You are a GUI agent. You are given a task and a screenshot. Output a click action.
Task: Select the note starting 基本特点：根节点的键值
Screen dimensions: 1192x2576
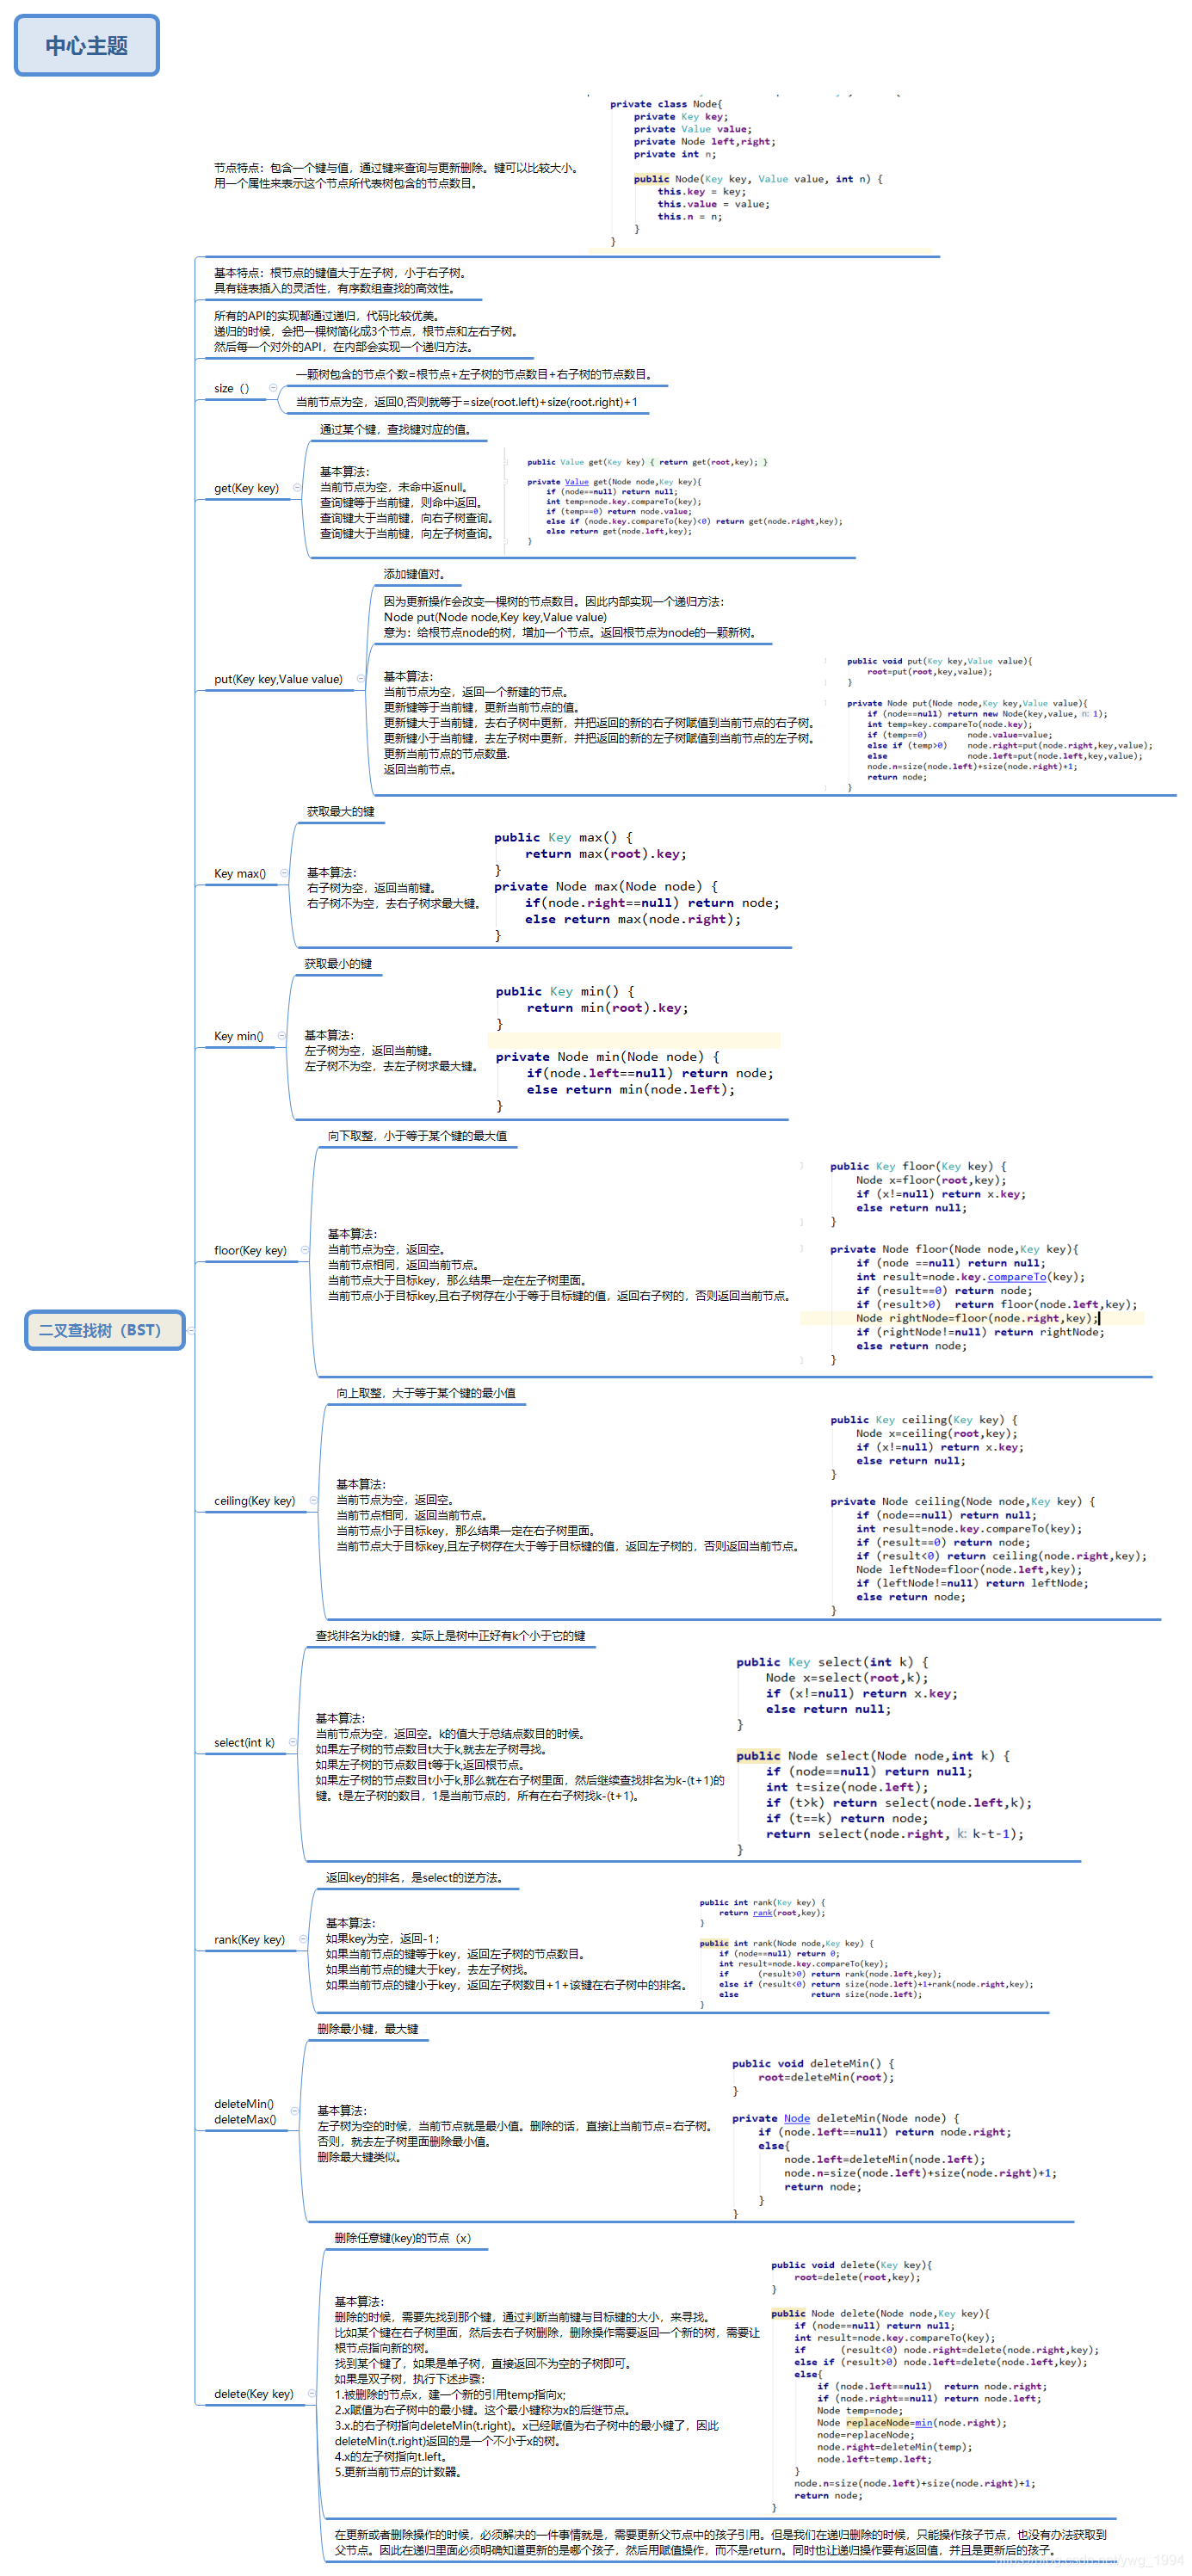click(340, 280)
